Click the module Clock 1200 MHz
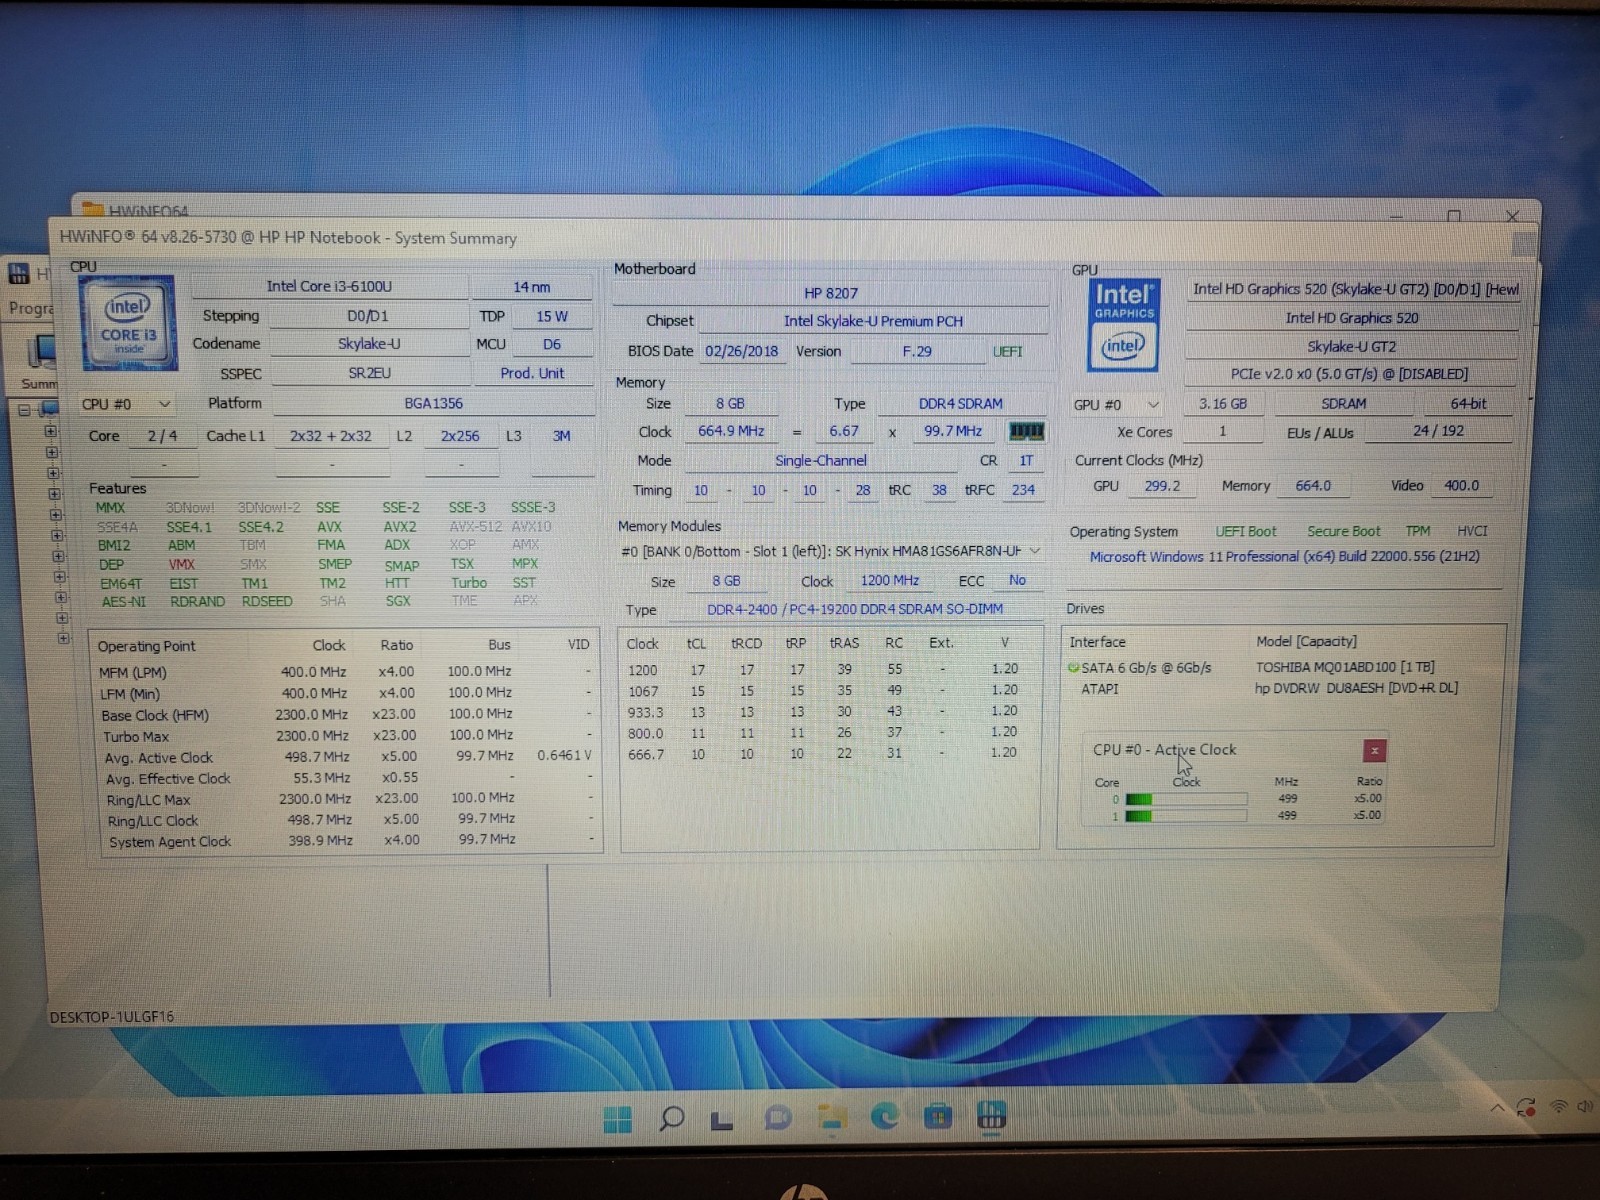This screenshot has width=1600, height=1200. 889,580
